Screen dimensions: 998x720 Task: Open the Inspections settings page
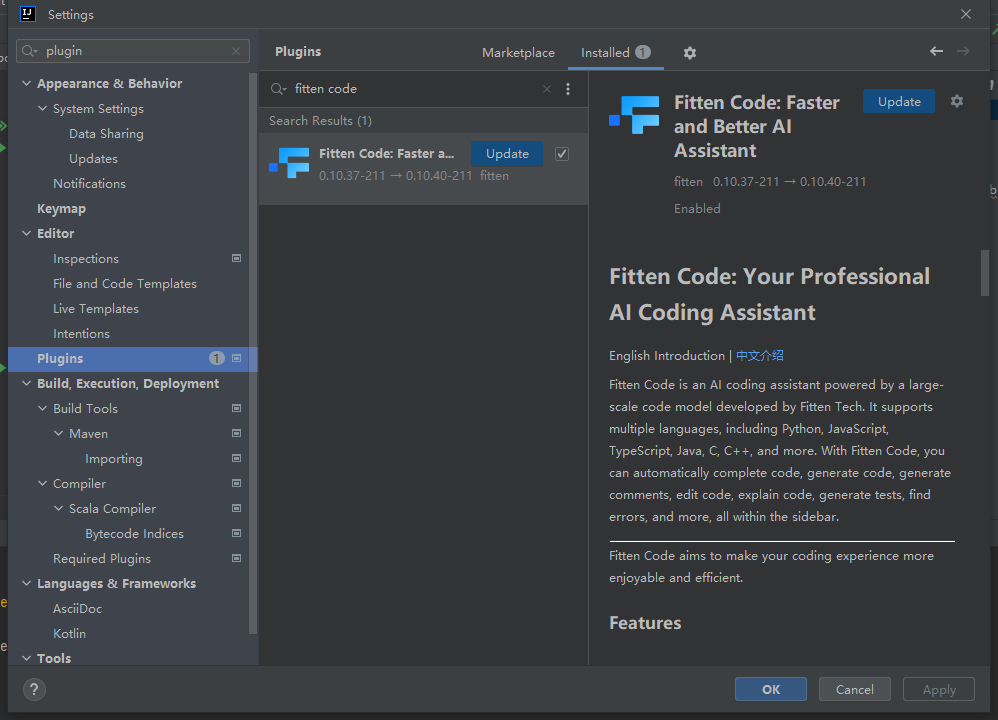pos(86,259)
